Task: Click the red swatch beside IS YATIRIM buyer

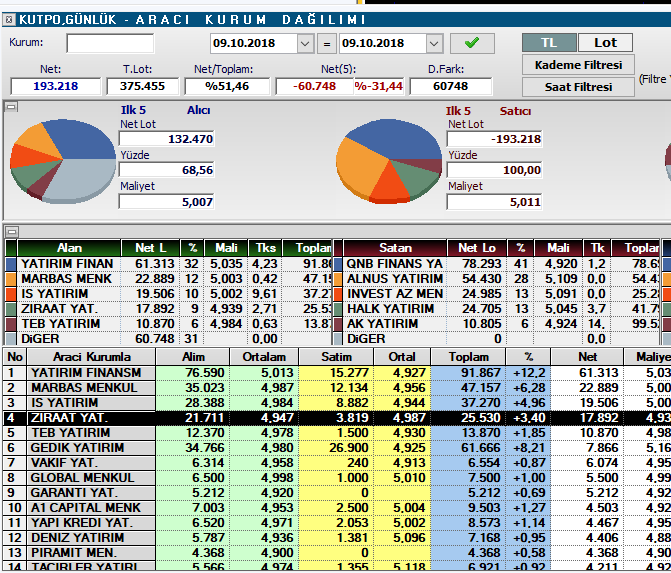Action: [11, 294]
